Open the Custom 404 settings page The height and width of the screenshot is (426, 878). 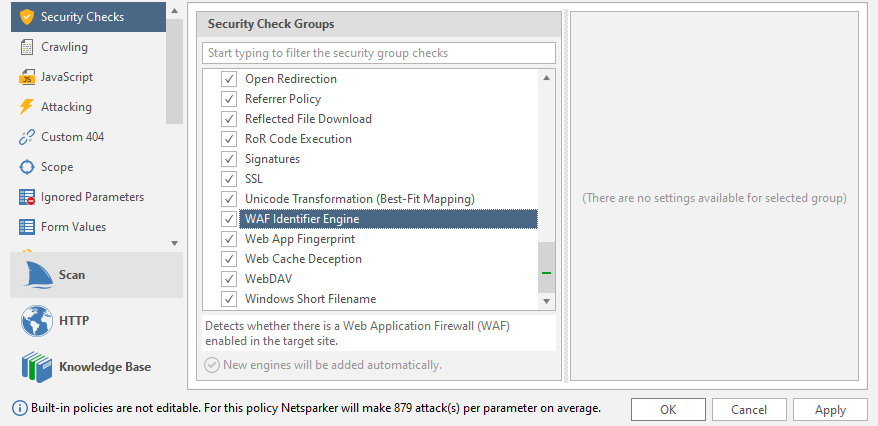(88, 137)
